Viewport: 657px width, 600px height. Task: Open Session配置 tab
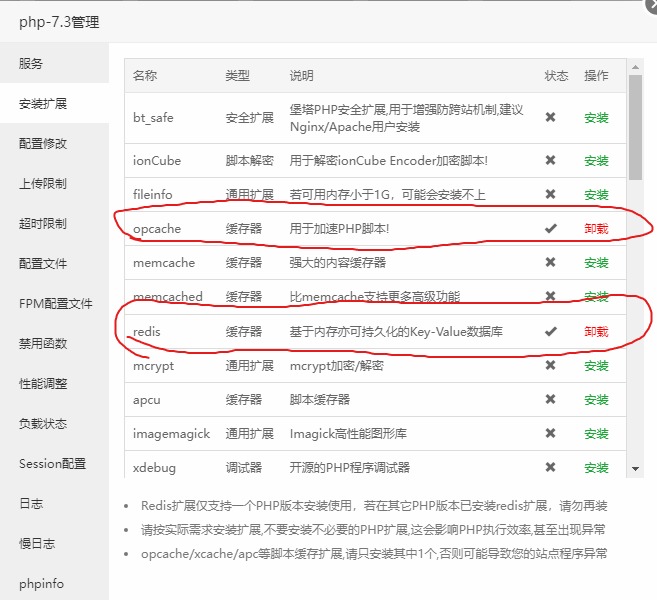[54, 463]
